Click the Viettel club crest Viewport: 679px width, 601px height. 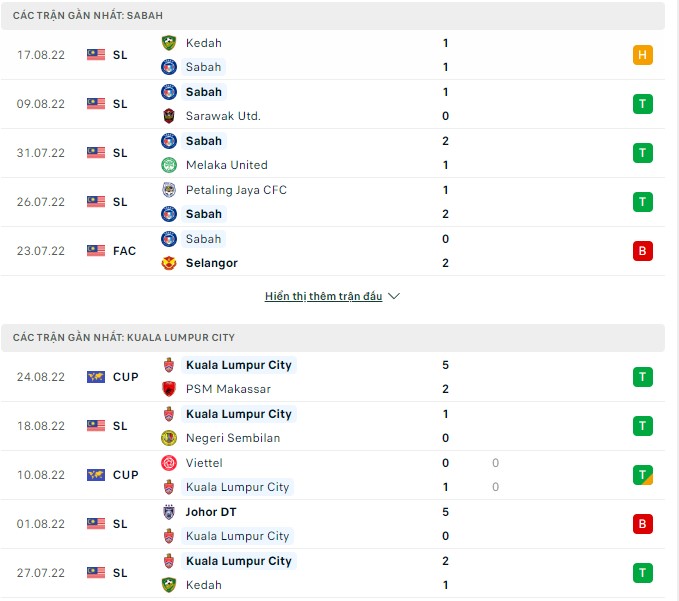point(169,463)
